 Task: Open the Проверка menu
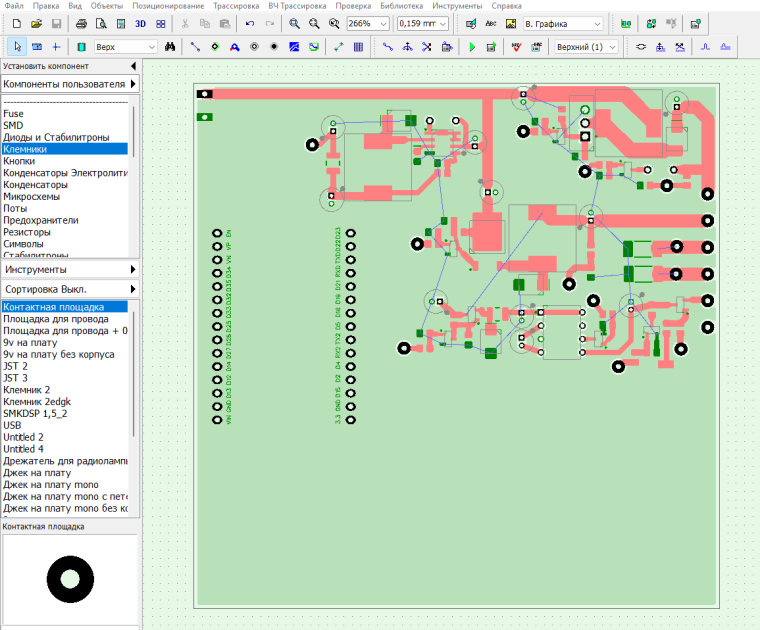tap(353, 6)
